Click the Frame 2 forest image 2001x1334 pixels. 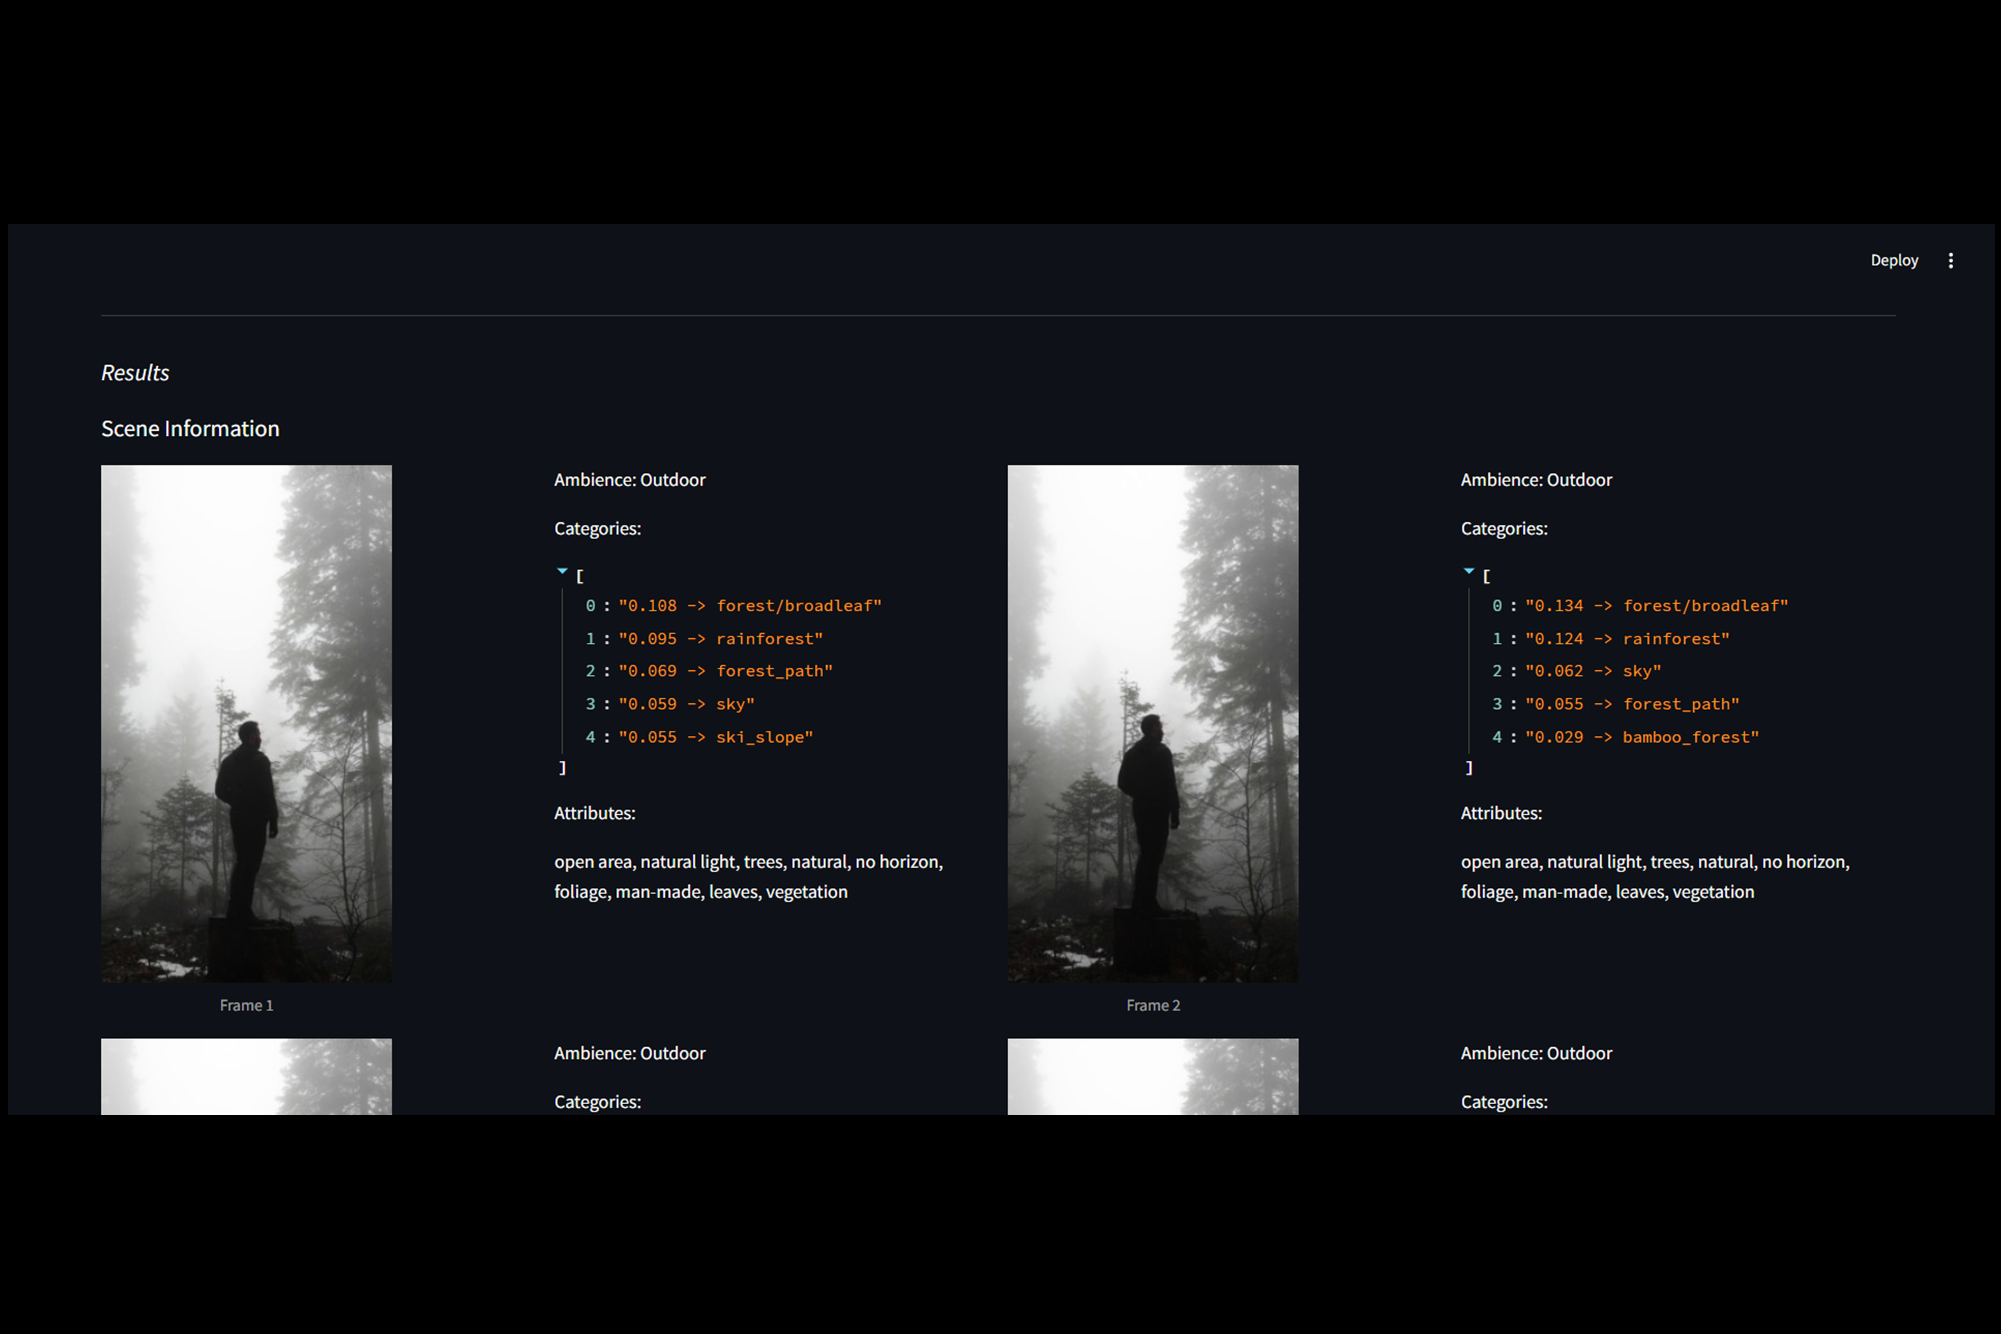coord(1152,722)
